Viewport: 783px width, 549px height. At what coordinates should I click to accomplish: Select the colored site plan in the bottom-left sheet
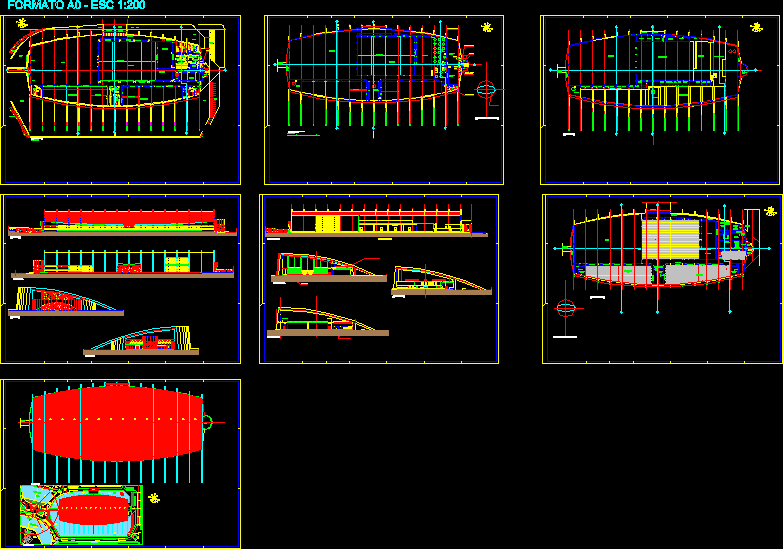81,514
